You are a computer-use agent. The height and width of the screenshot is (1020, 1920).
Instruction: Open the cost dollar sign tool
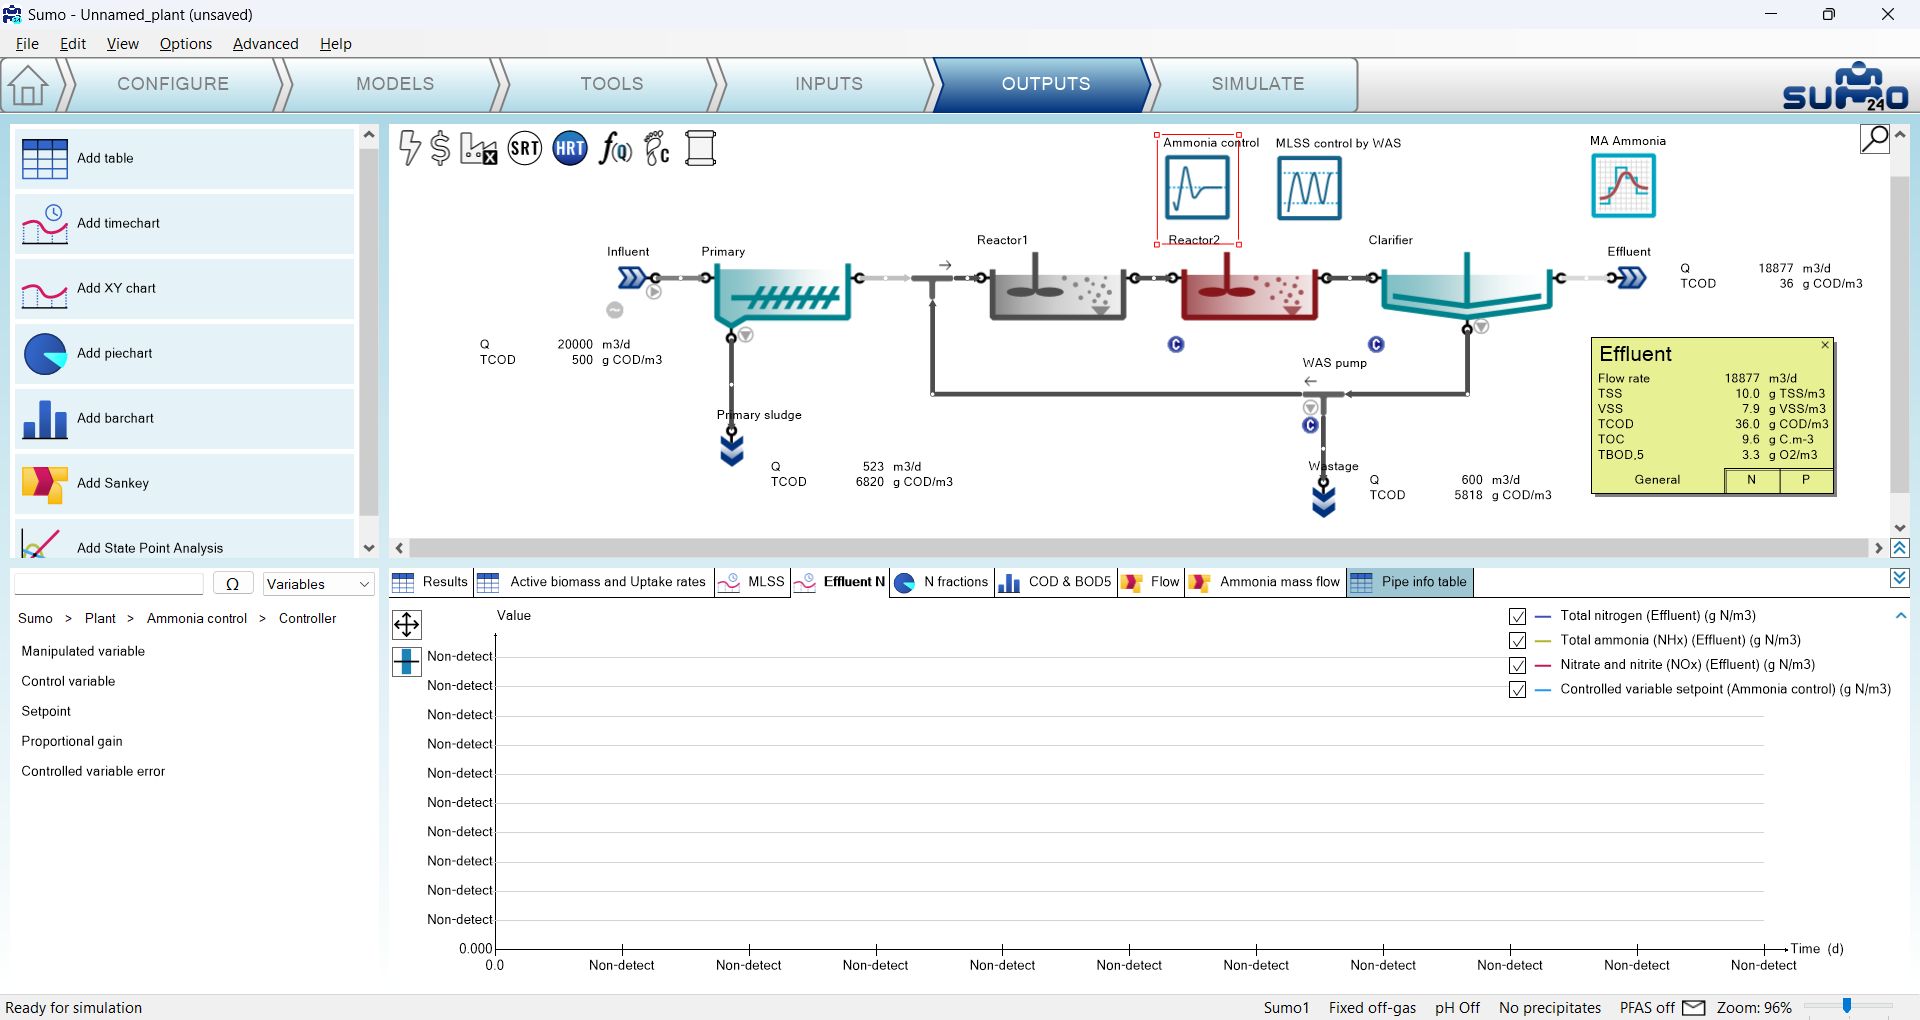[440, 148]
